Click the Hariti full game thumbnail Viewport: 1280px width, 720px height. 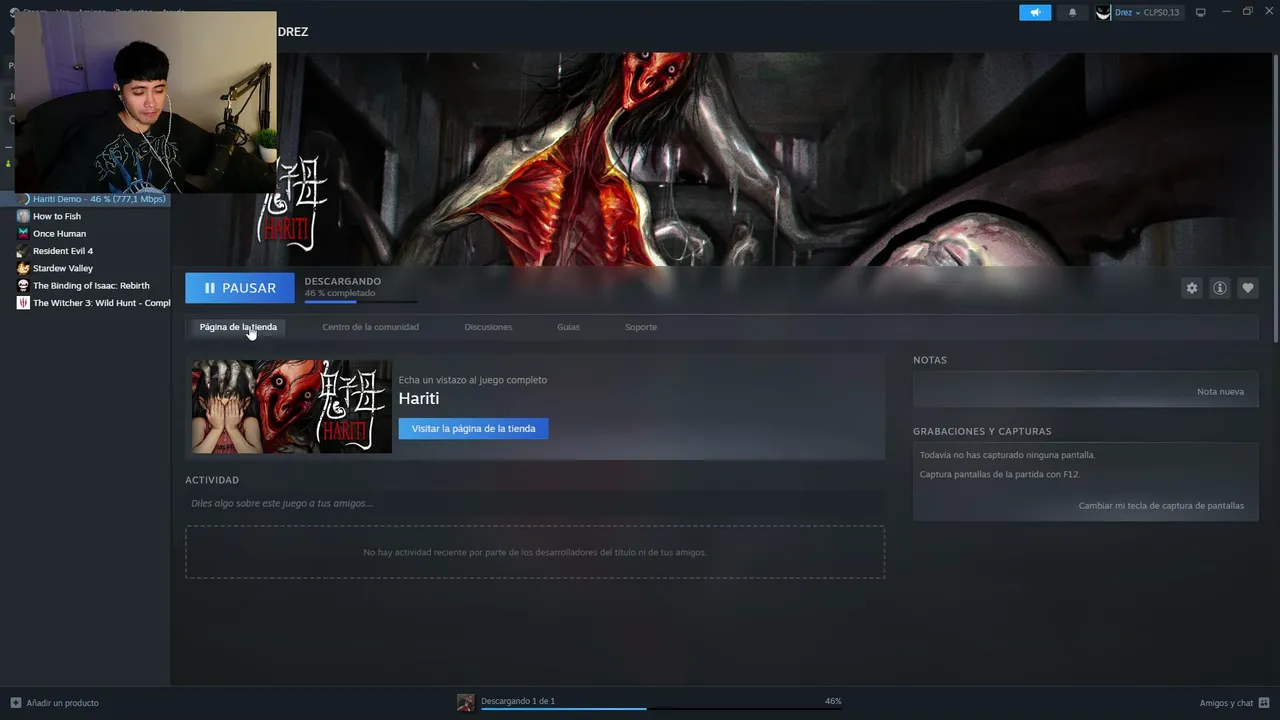292,406
